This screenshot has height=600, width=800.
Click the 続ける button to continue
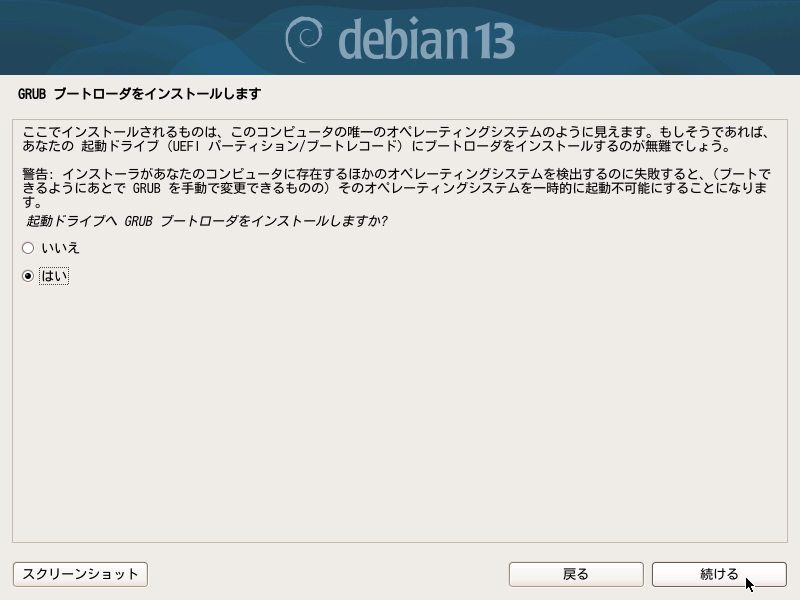[719, 574]
